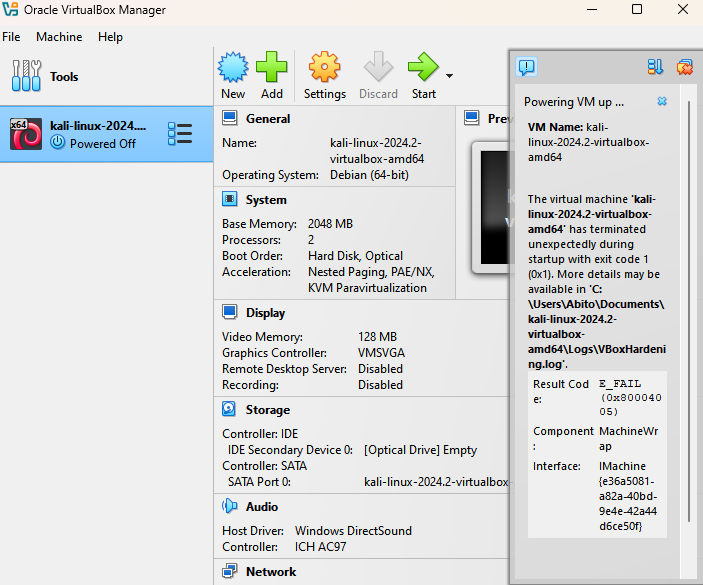Click the Remote Desktop Server Disabled value
The height and width of the screenshot is (585, 703).
[380, 369]
